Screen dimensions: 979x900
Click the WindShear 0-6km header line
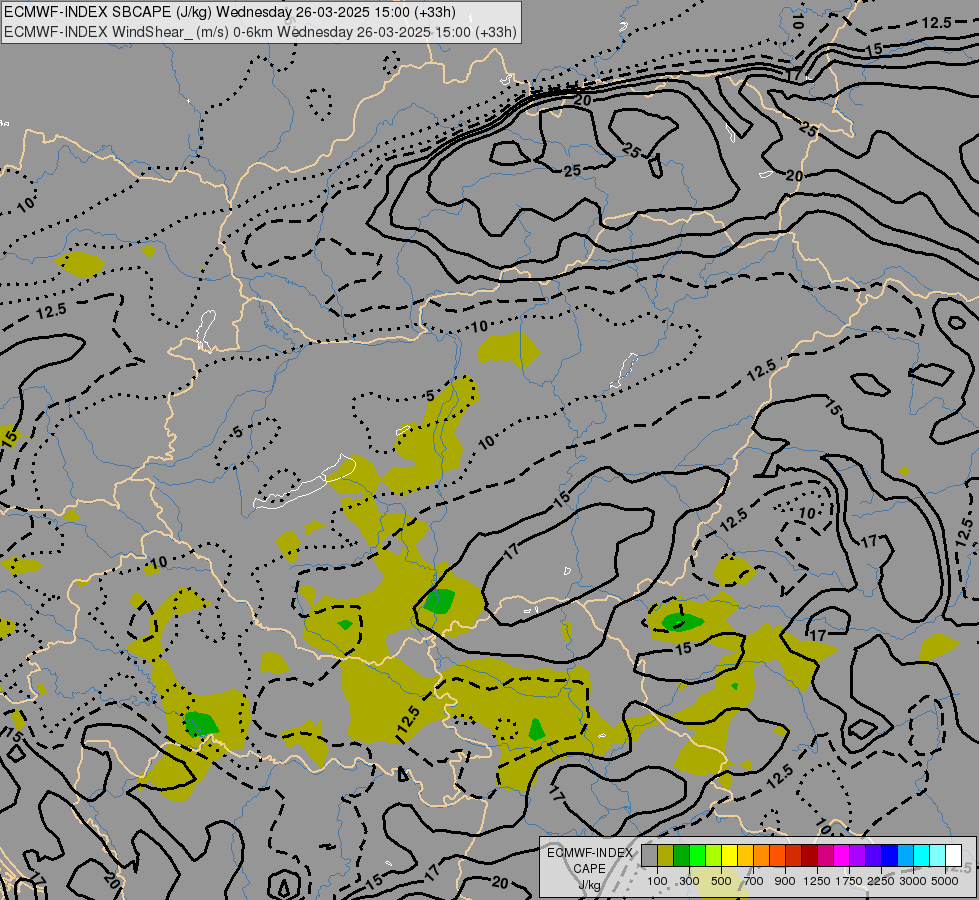click(260, 32)
